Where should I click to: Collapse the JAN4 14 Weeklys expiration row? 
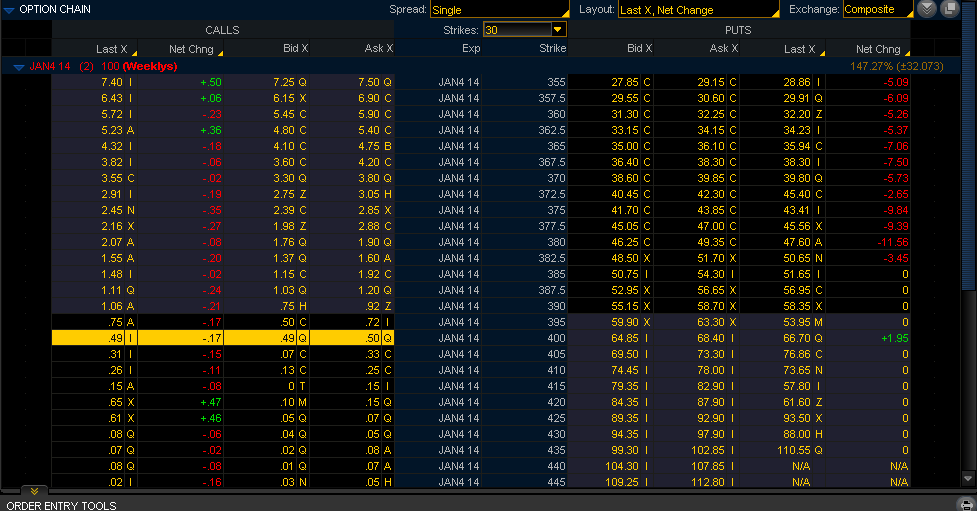click(19, 66)
